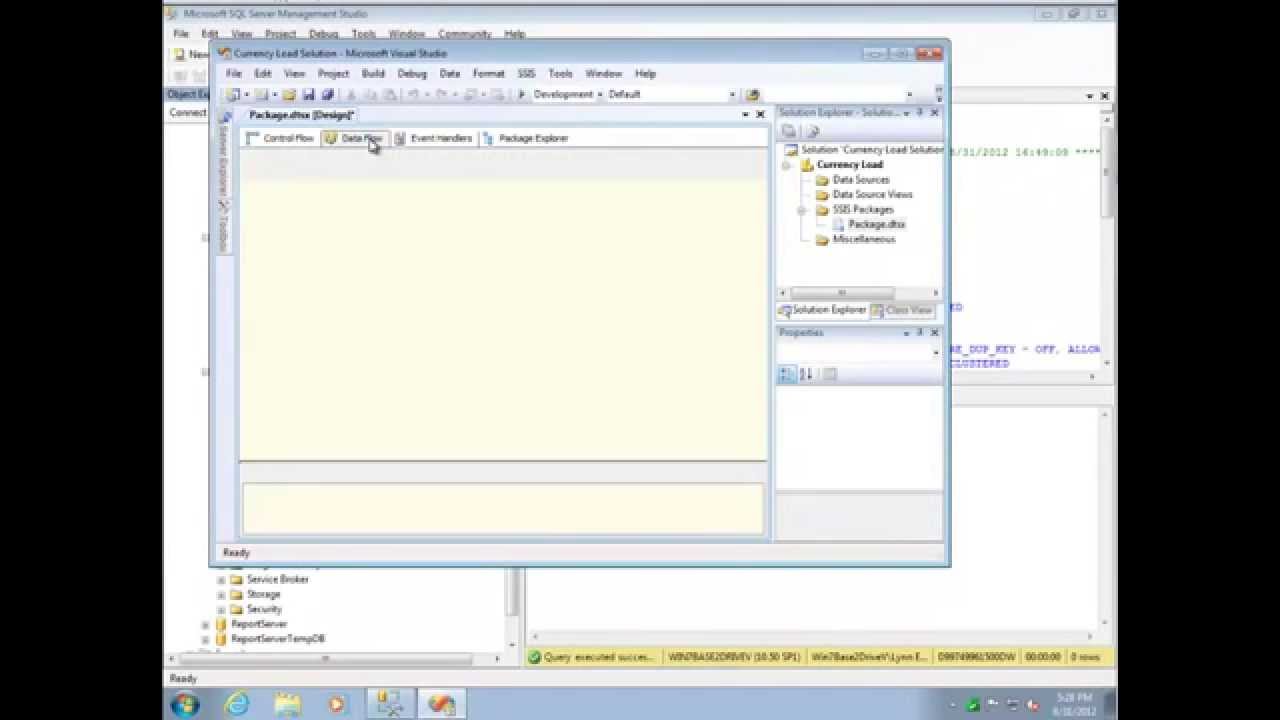Open Solution Explorer window position dropdown arrow

[907, 113]
